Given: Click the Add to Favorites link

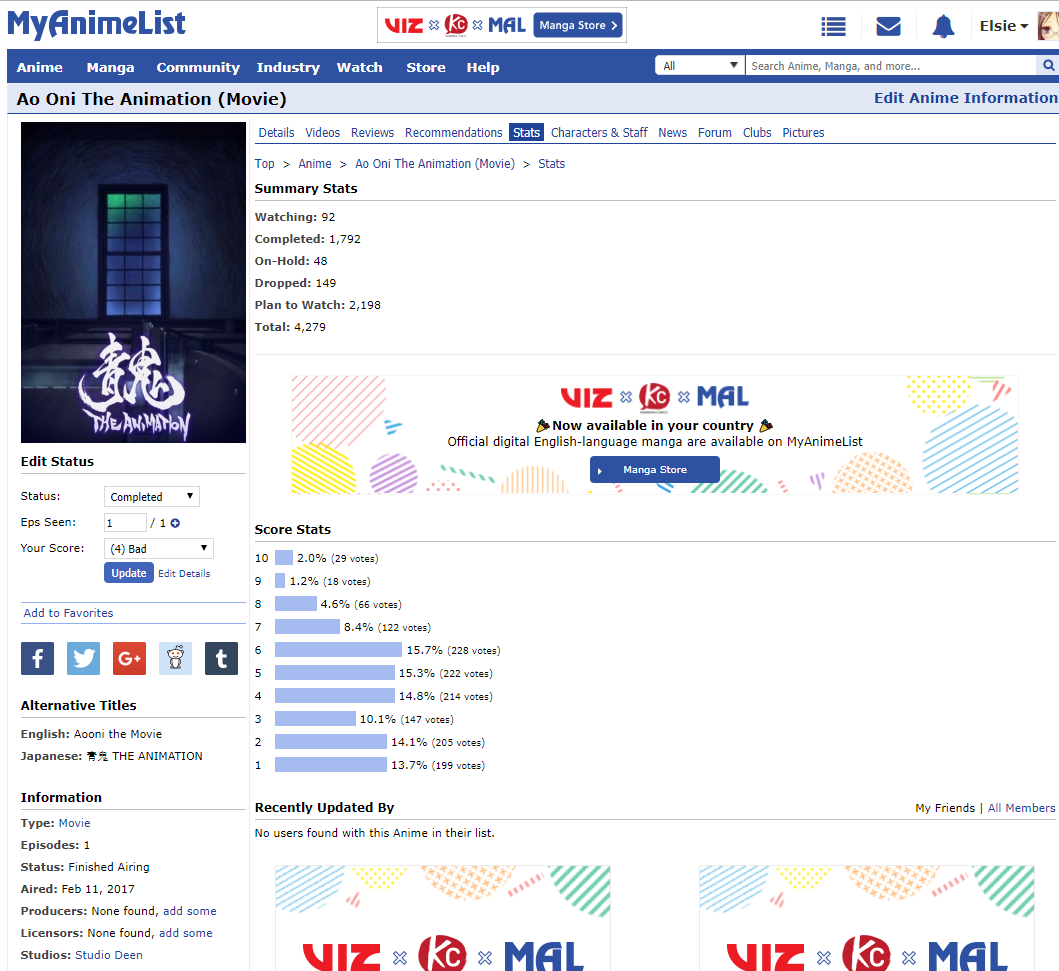Looking at the screenshot, I should pos(68,613).
